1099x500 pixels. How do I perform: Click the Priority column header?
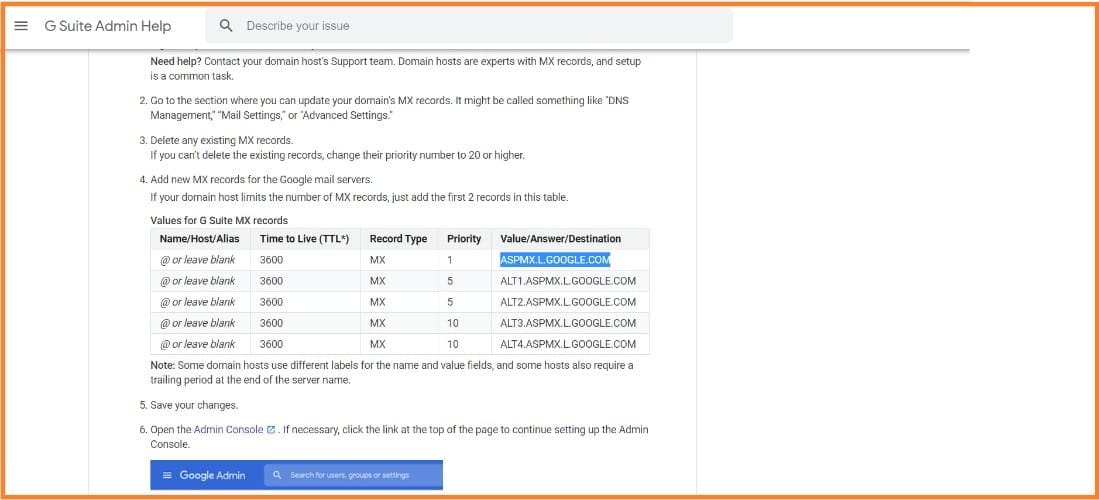coord(464,239)
